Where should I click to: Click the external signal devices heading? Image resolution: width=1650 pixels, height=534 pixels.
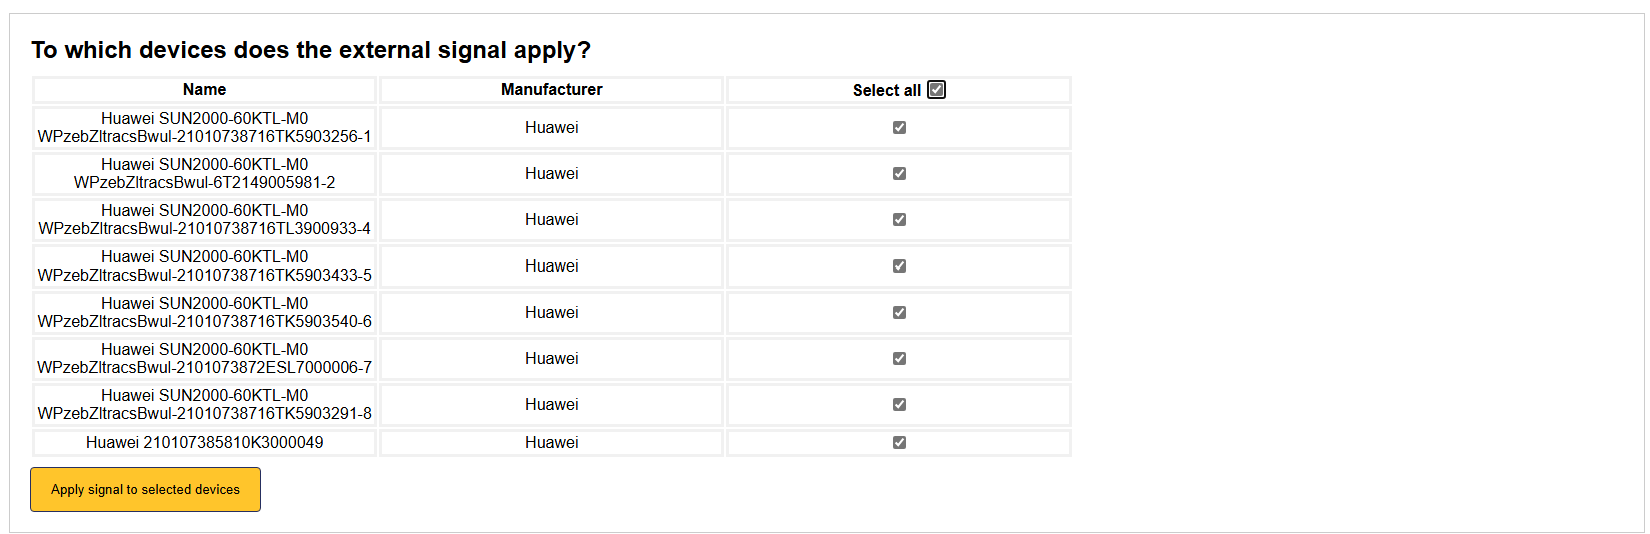(311, 50)
